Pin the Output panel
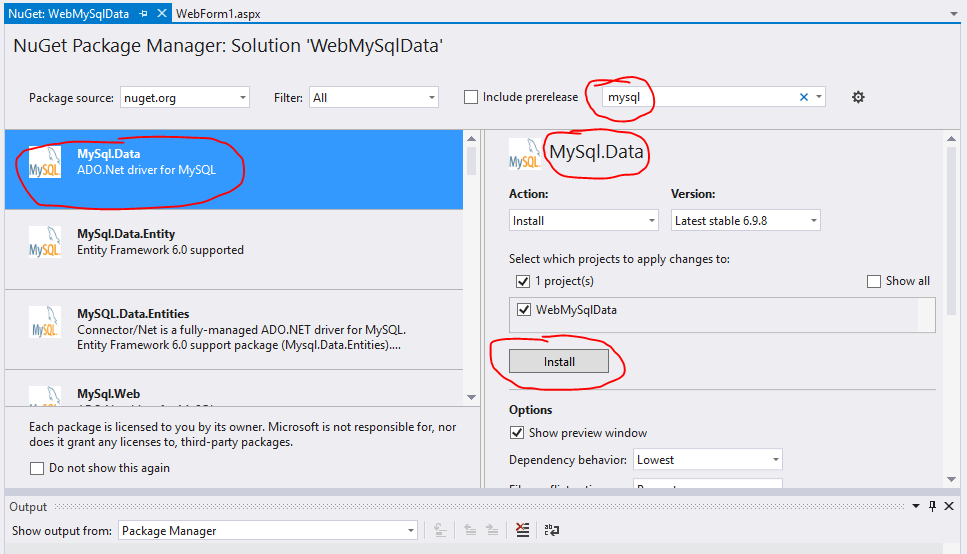The height and width of the screenshot is (554, 967). click(x=933, y=506)
